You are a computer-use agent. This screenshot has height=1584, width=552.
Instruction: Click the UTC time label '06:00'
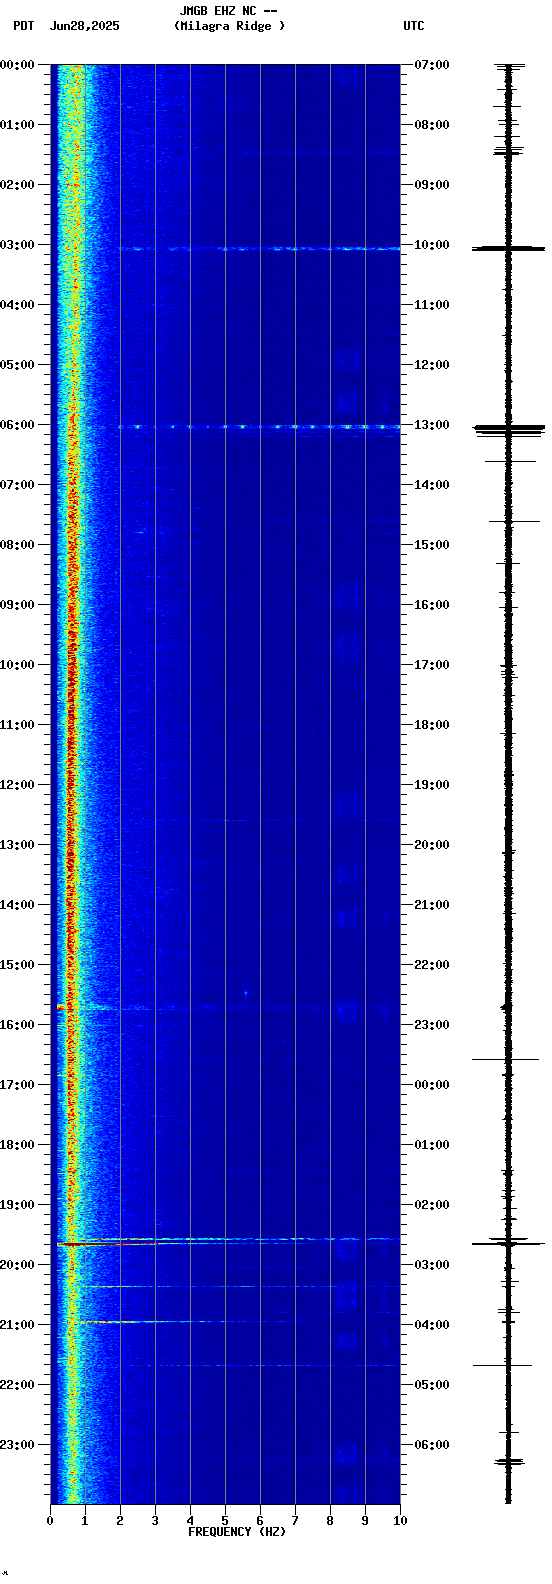[x=432, y=1445]
